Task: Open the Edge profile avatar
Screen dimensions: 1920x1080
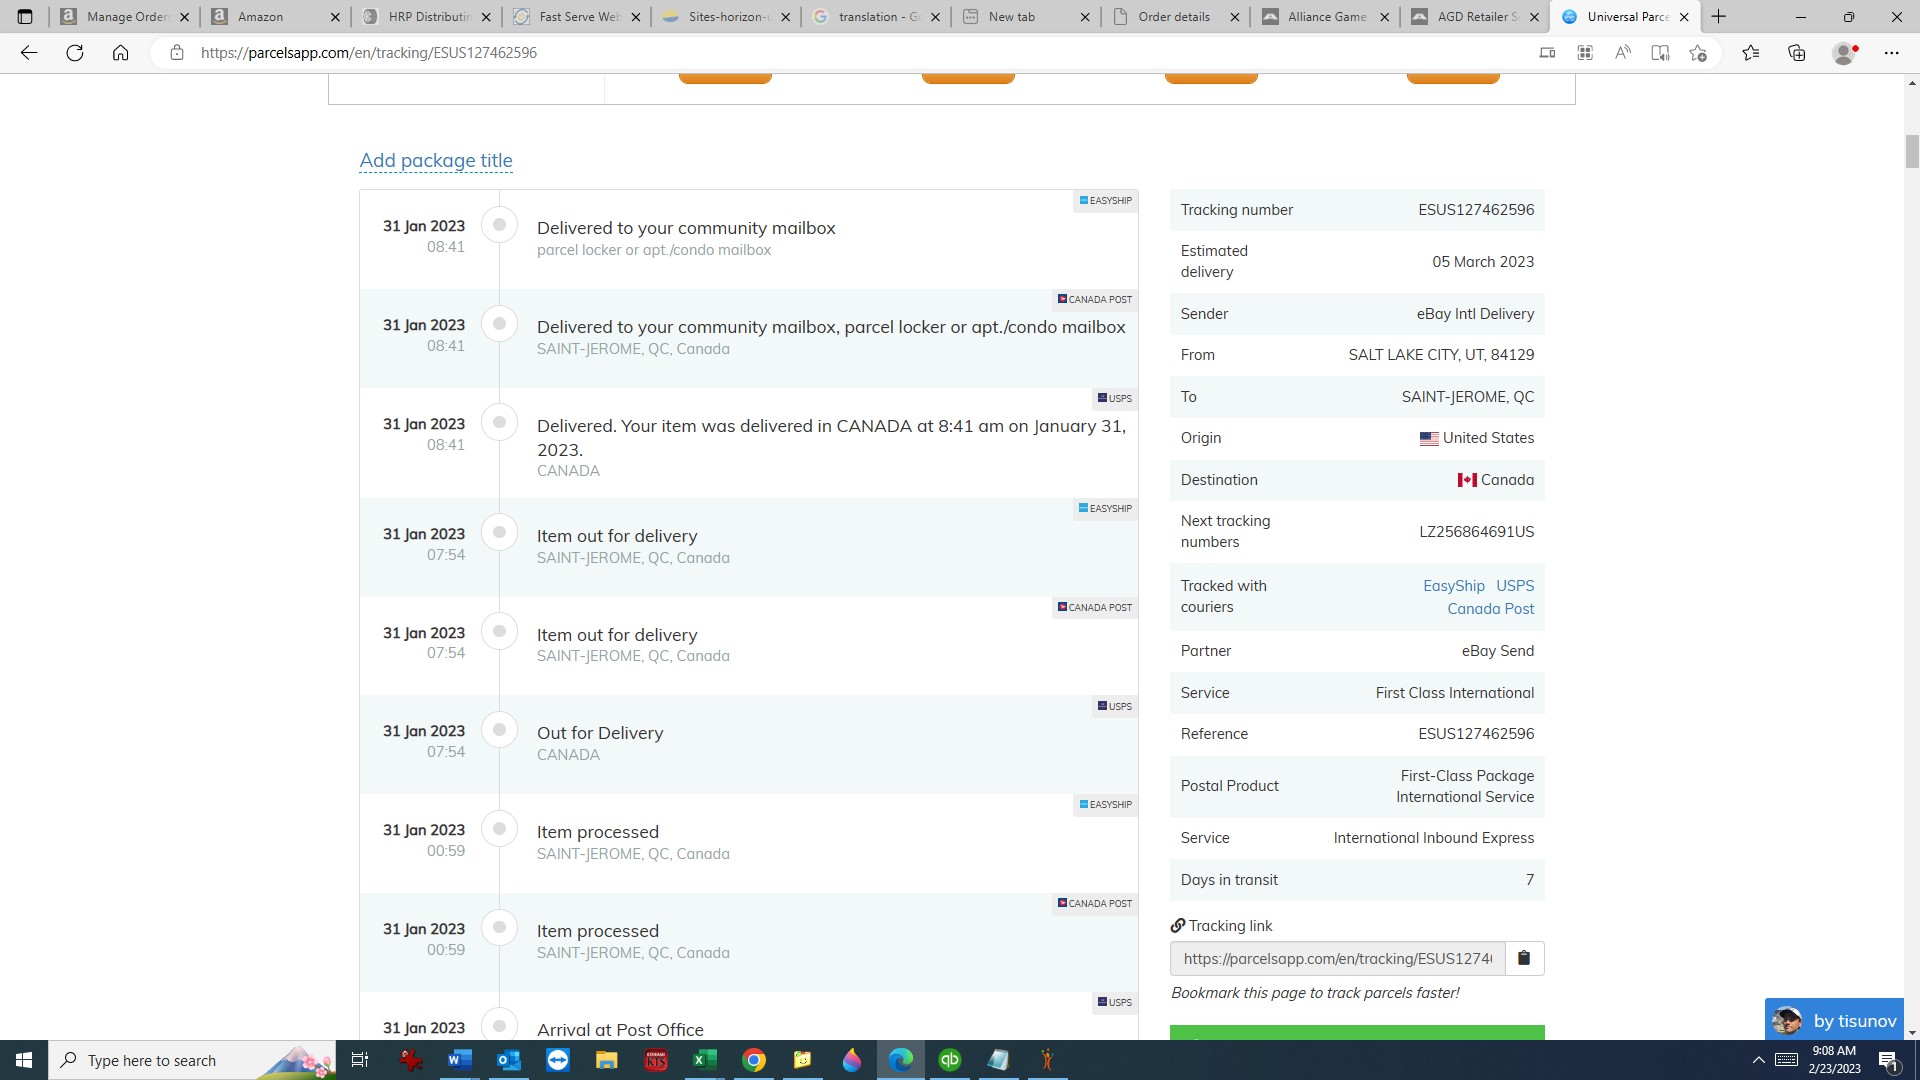Action: [x=1844, y=53]
